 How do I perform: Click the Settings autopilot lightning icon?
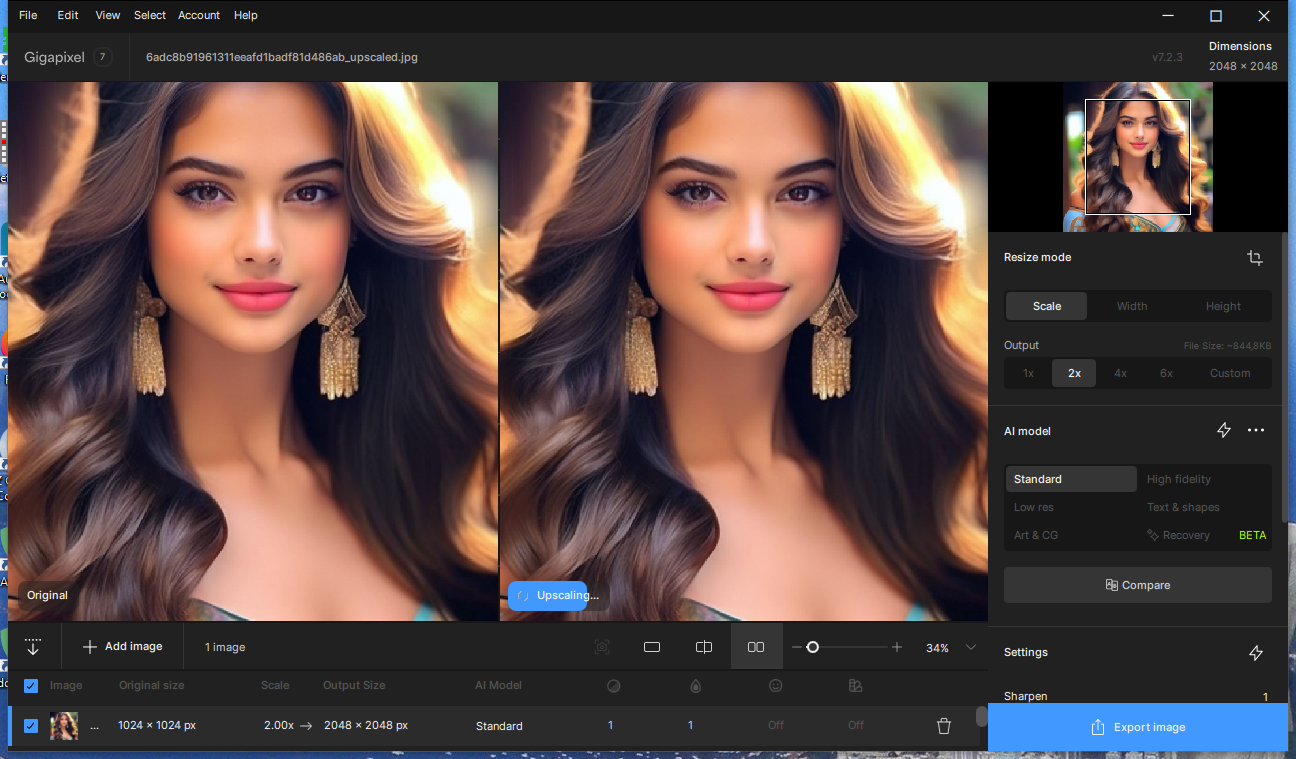(x=1256, y=652)
